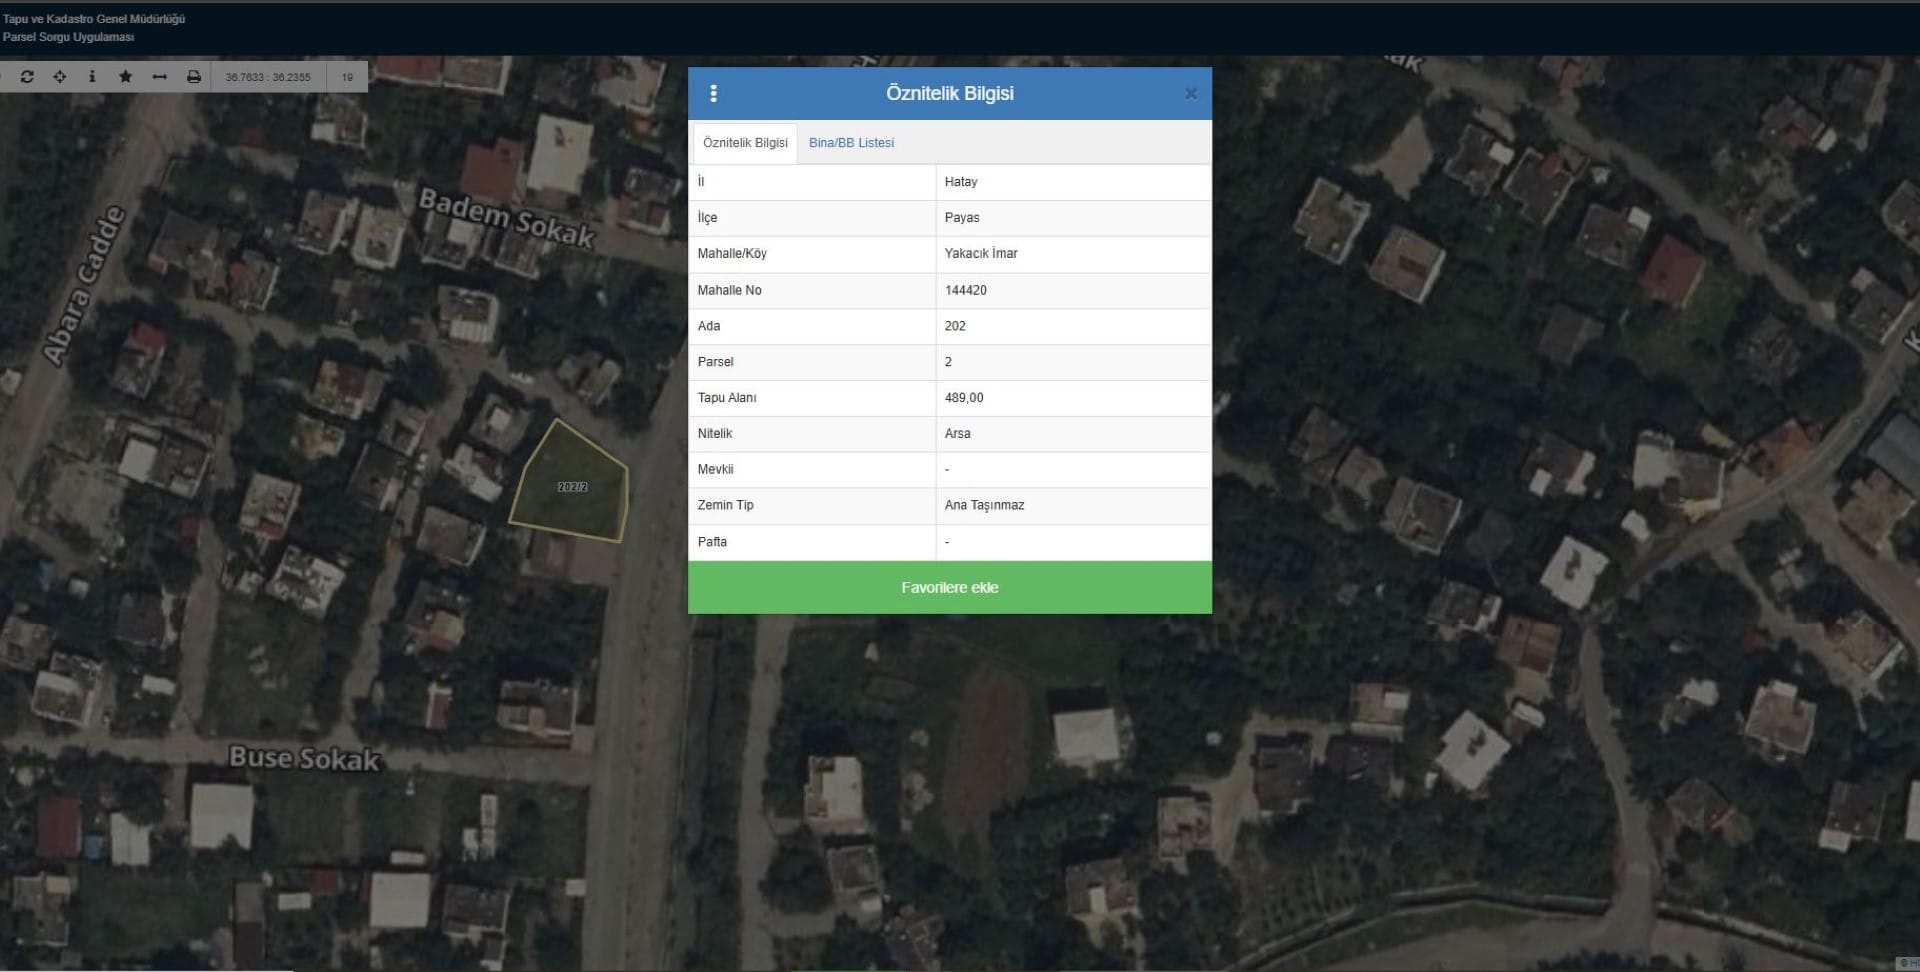
Task: Click the Parsel Sorgu Uygulaması title
Action: (68, 37)
